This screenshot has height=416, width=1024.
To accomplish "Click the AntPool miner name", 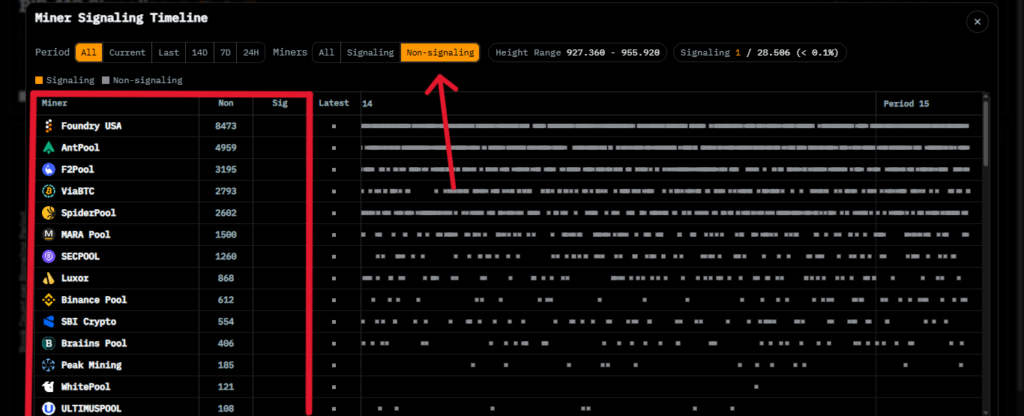I will tap(80, 148).
